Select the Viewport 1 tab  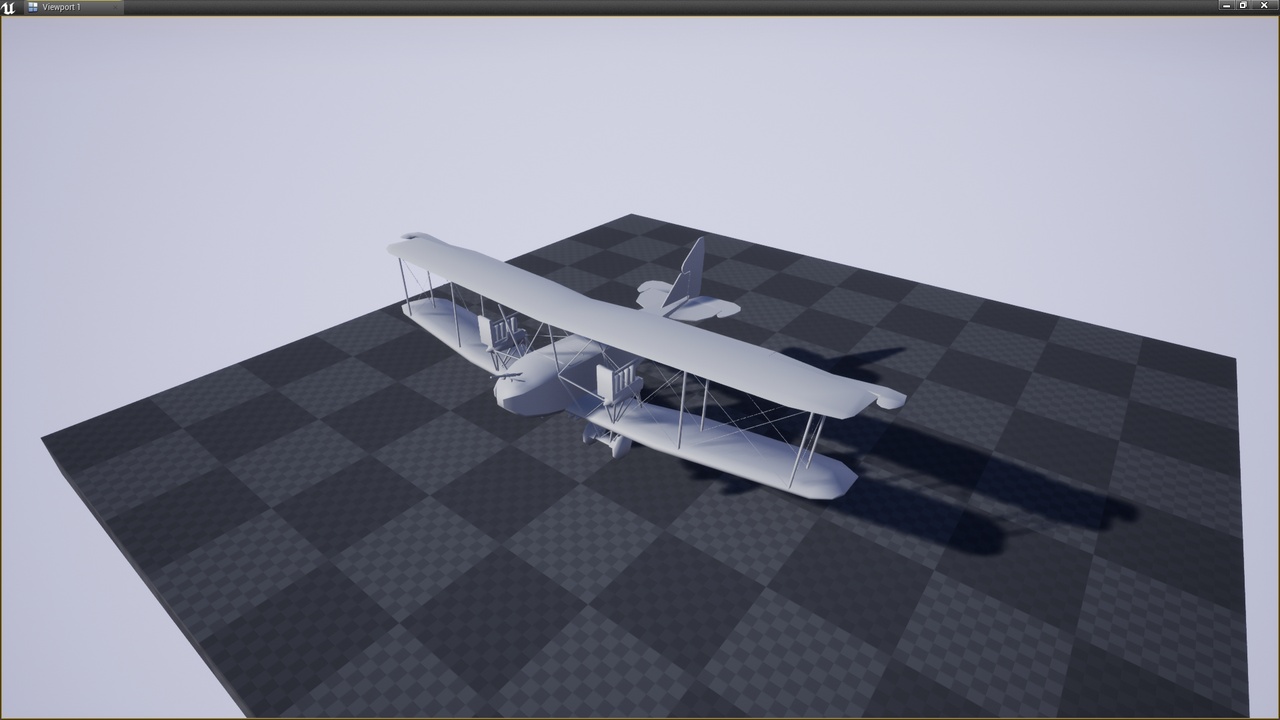pyautogui.click(x=73, y=7)
